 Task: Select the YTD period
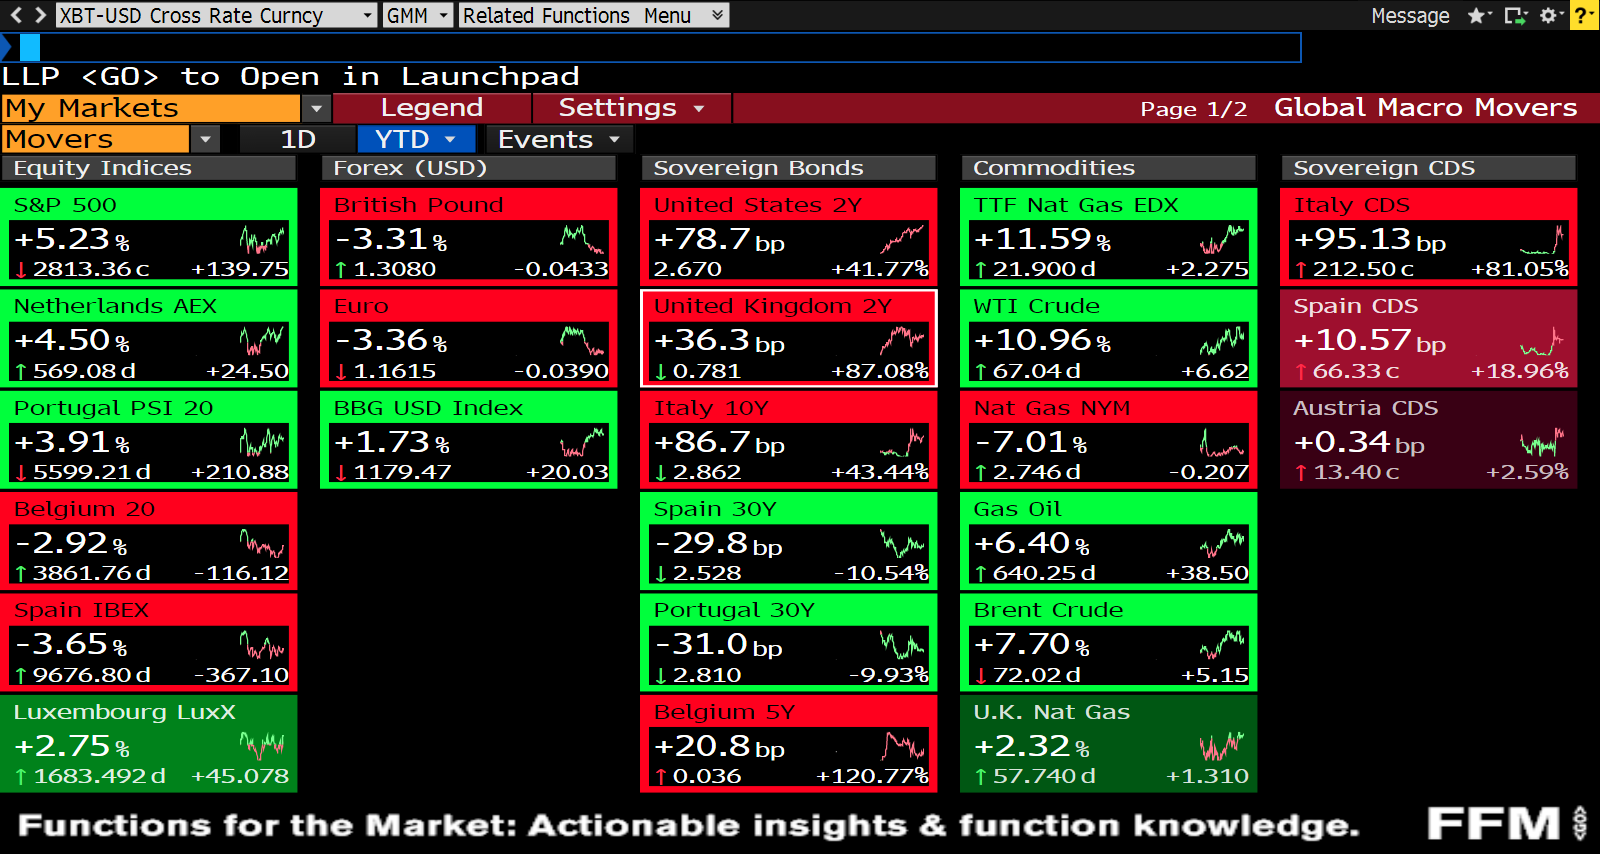coord(417,139)
